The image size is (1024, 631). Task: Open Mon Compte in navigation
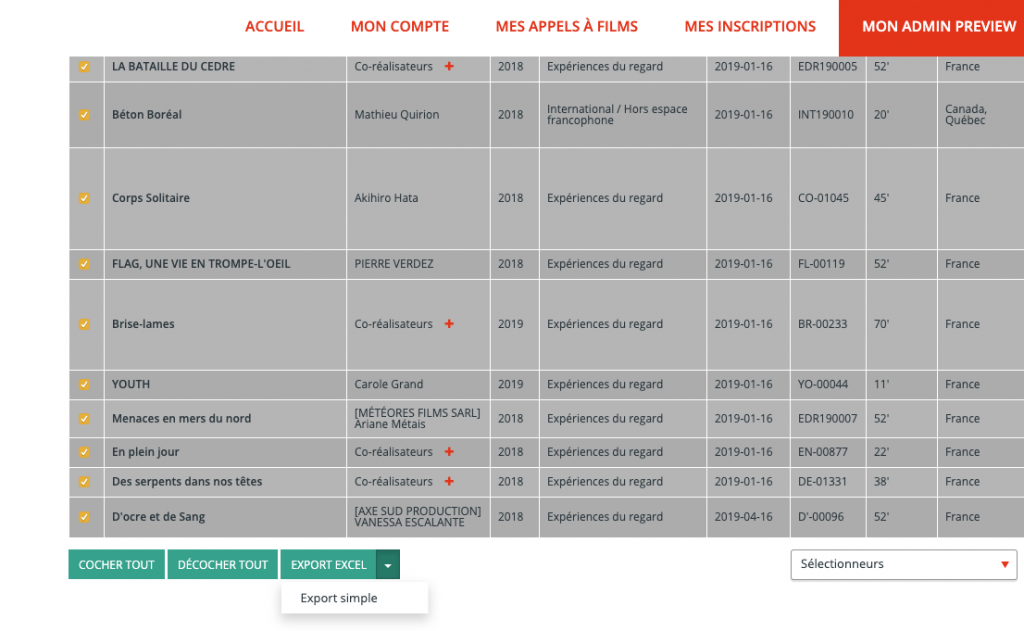point(399,27)
